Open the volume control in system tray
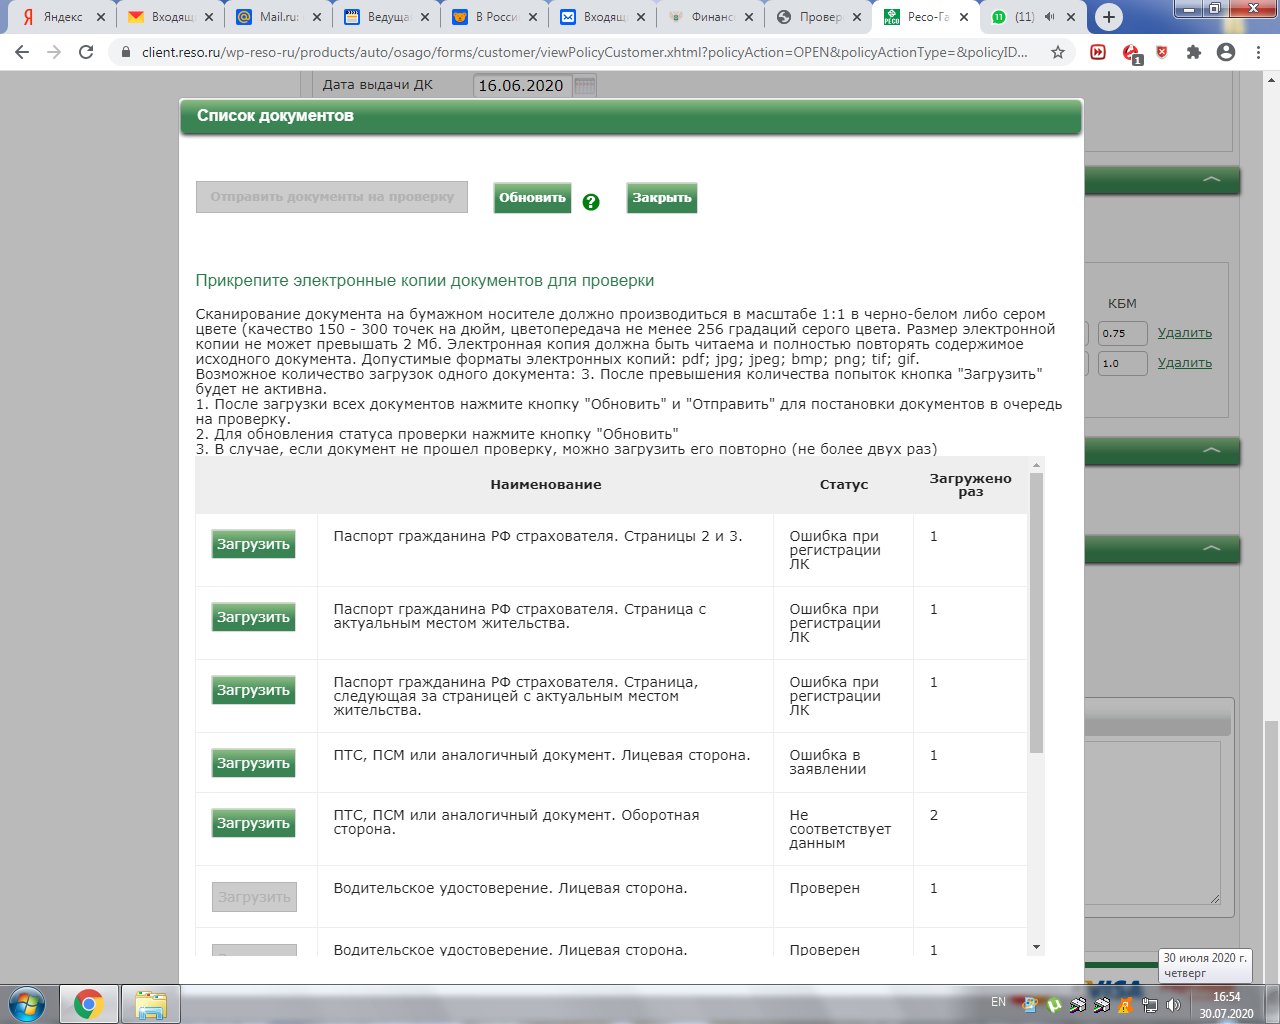This screenshot has height=1024, width=1280. [1173, 1004]
